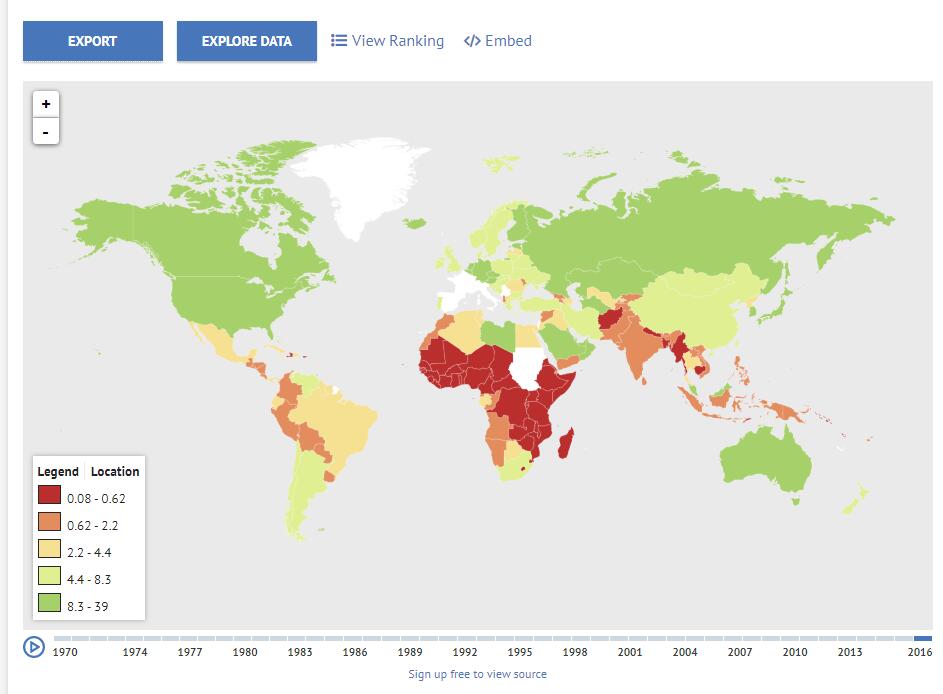The image size is (943, 694).
Task: Play the timeline animation
Action: (34, 647)
